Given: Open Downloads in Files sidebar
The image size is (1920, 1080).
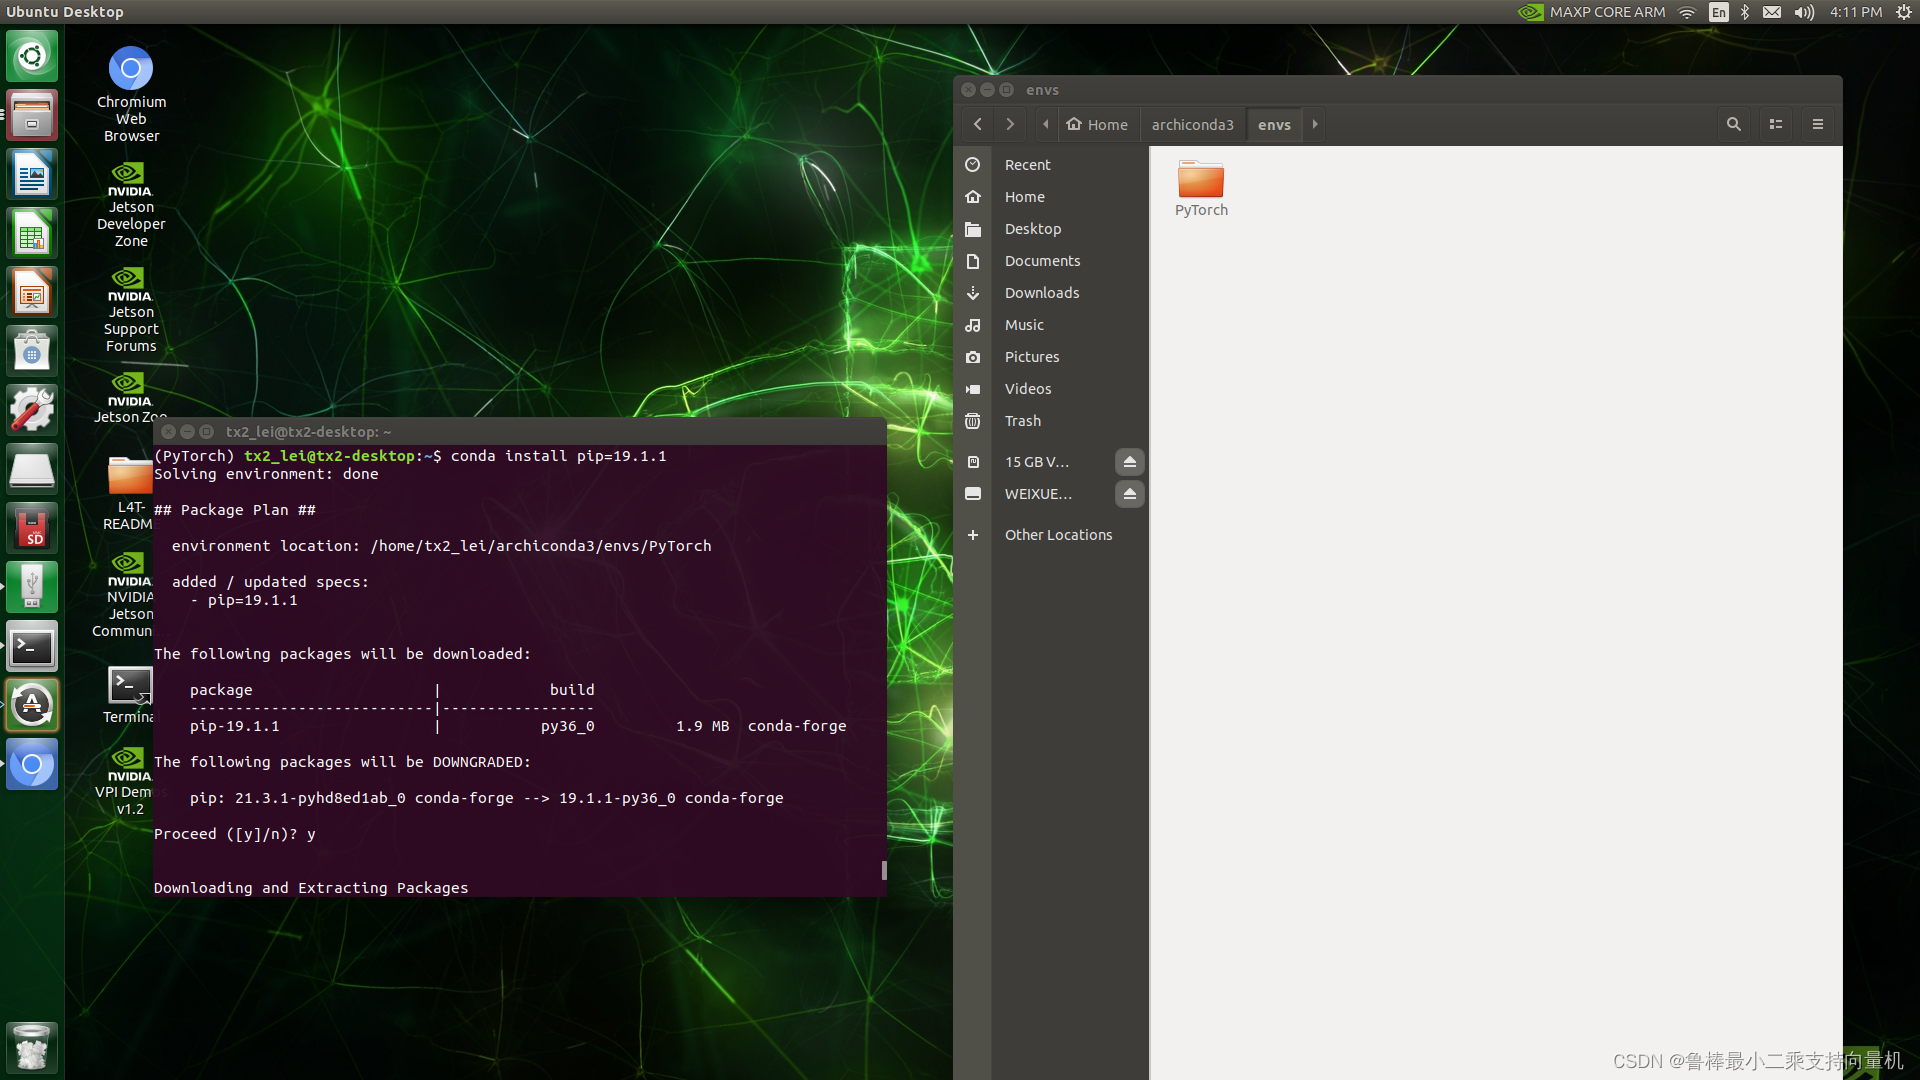Looking at the screenshot, I should pos(1050,293).
